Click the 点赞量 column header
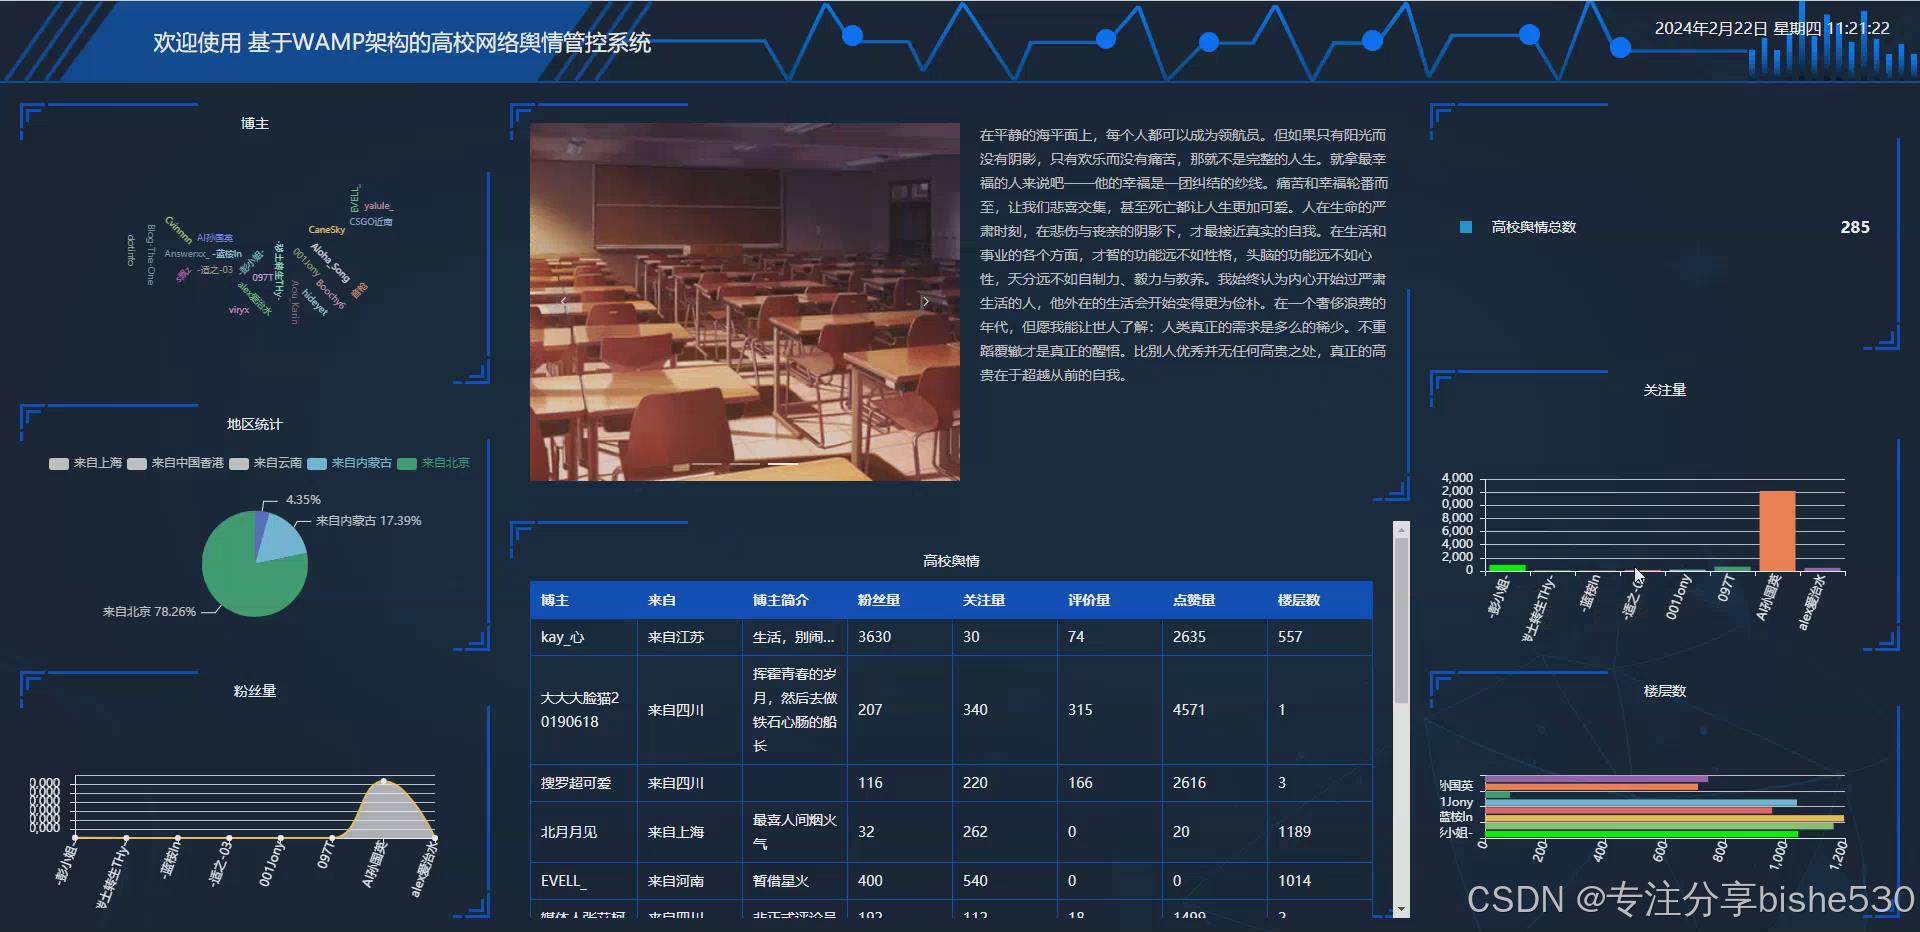Viewport: 1920px width, 932px height. tap(1196, 600)
